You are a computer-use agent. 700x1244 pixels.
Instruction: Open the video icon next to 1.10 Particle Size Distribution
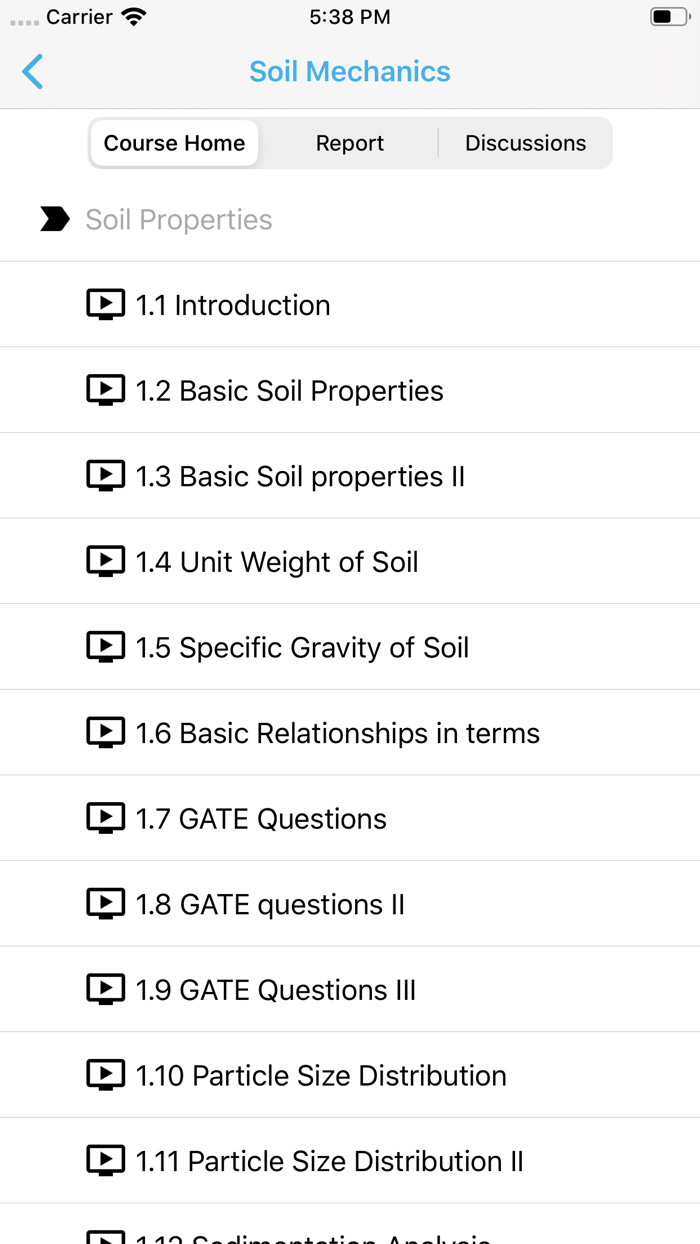pos(105,1075)
